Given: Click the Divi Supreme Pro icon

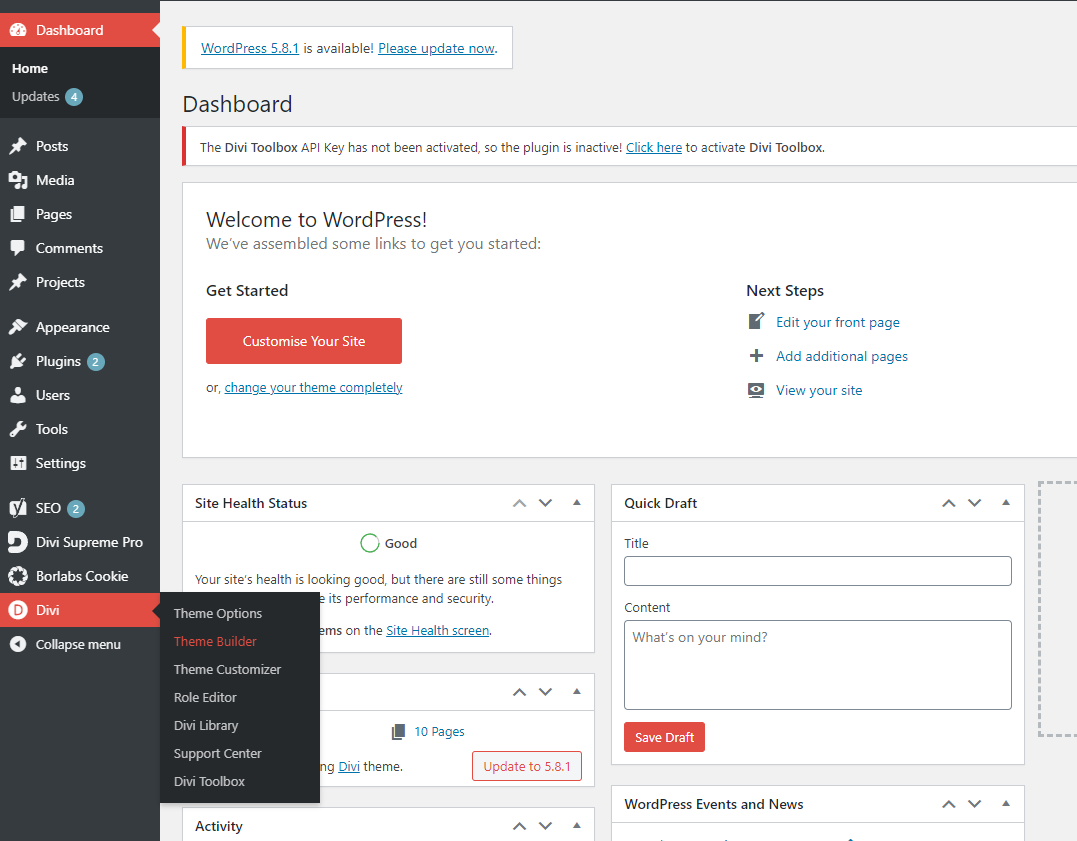Looking at the screenshot, I should pos(18,542).
